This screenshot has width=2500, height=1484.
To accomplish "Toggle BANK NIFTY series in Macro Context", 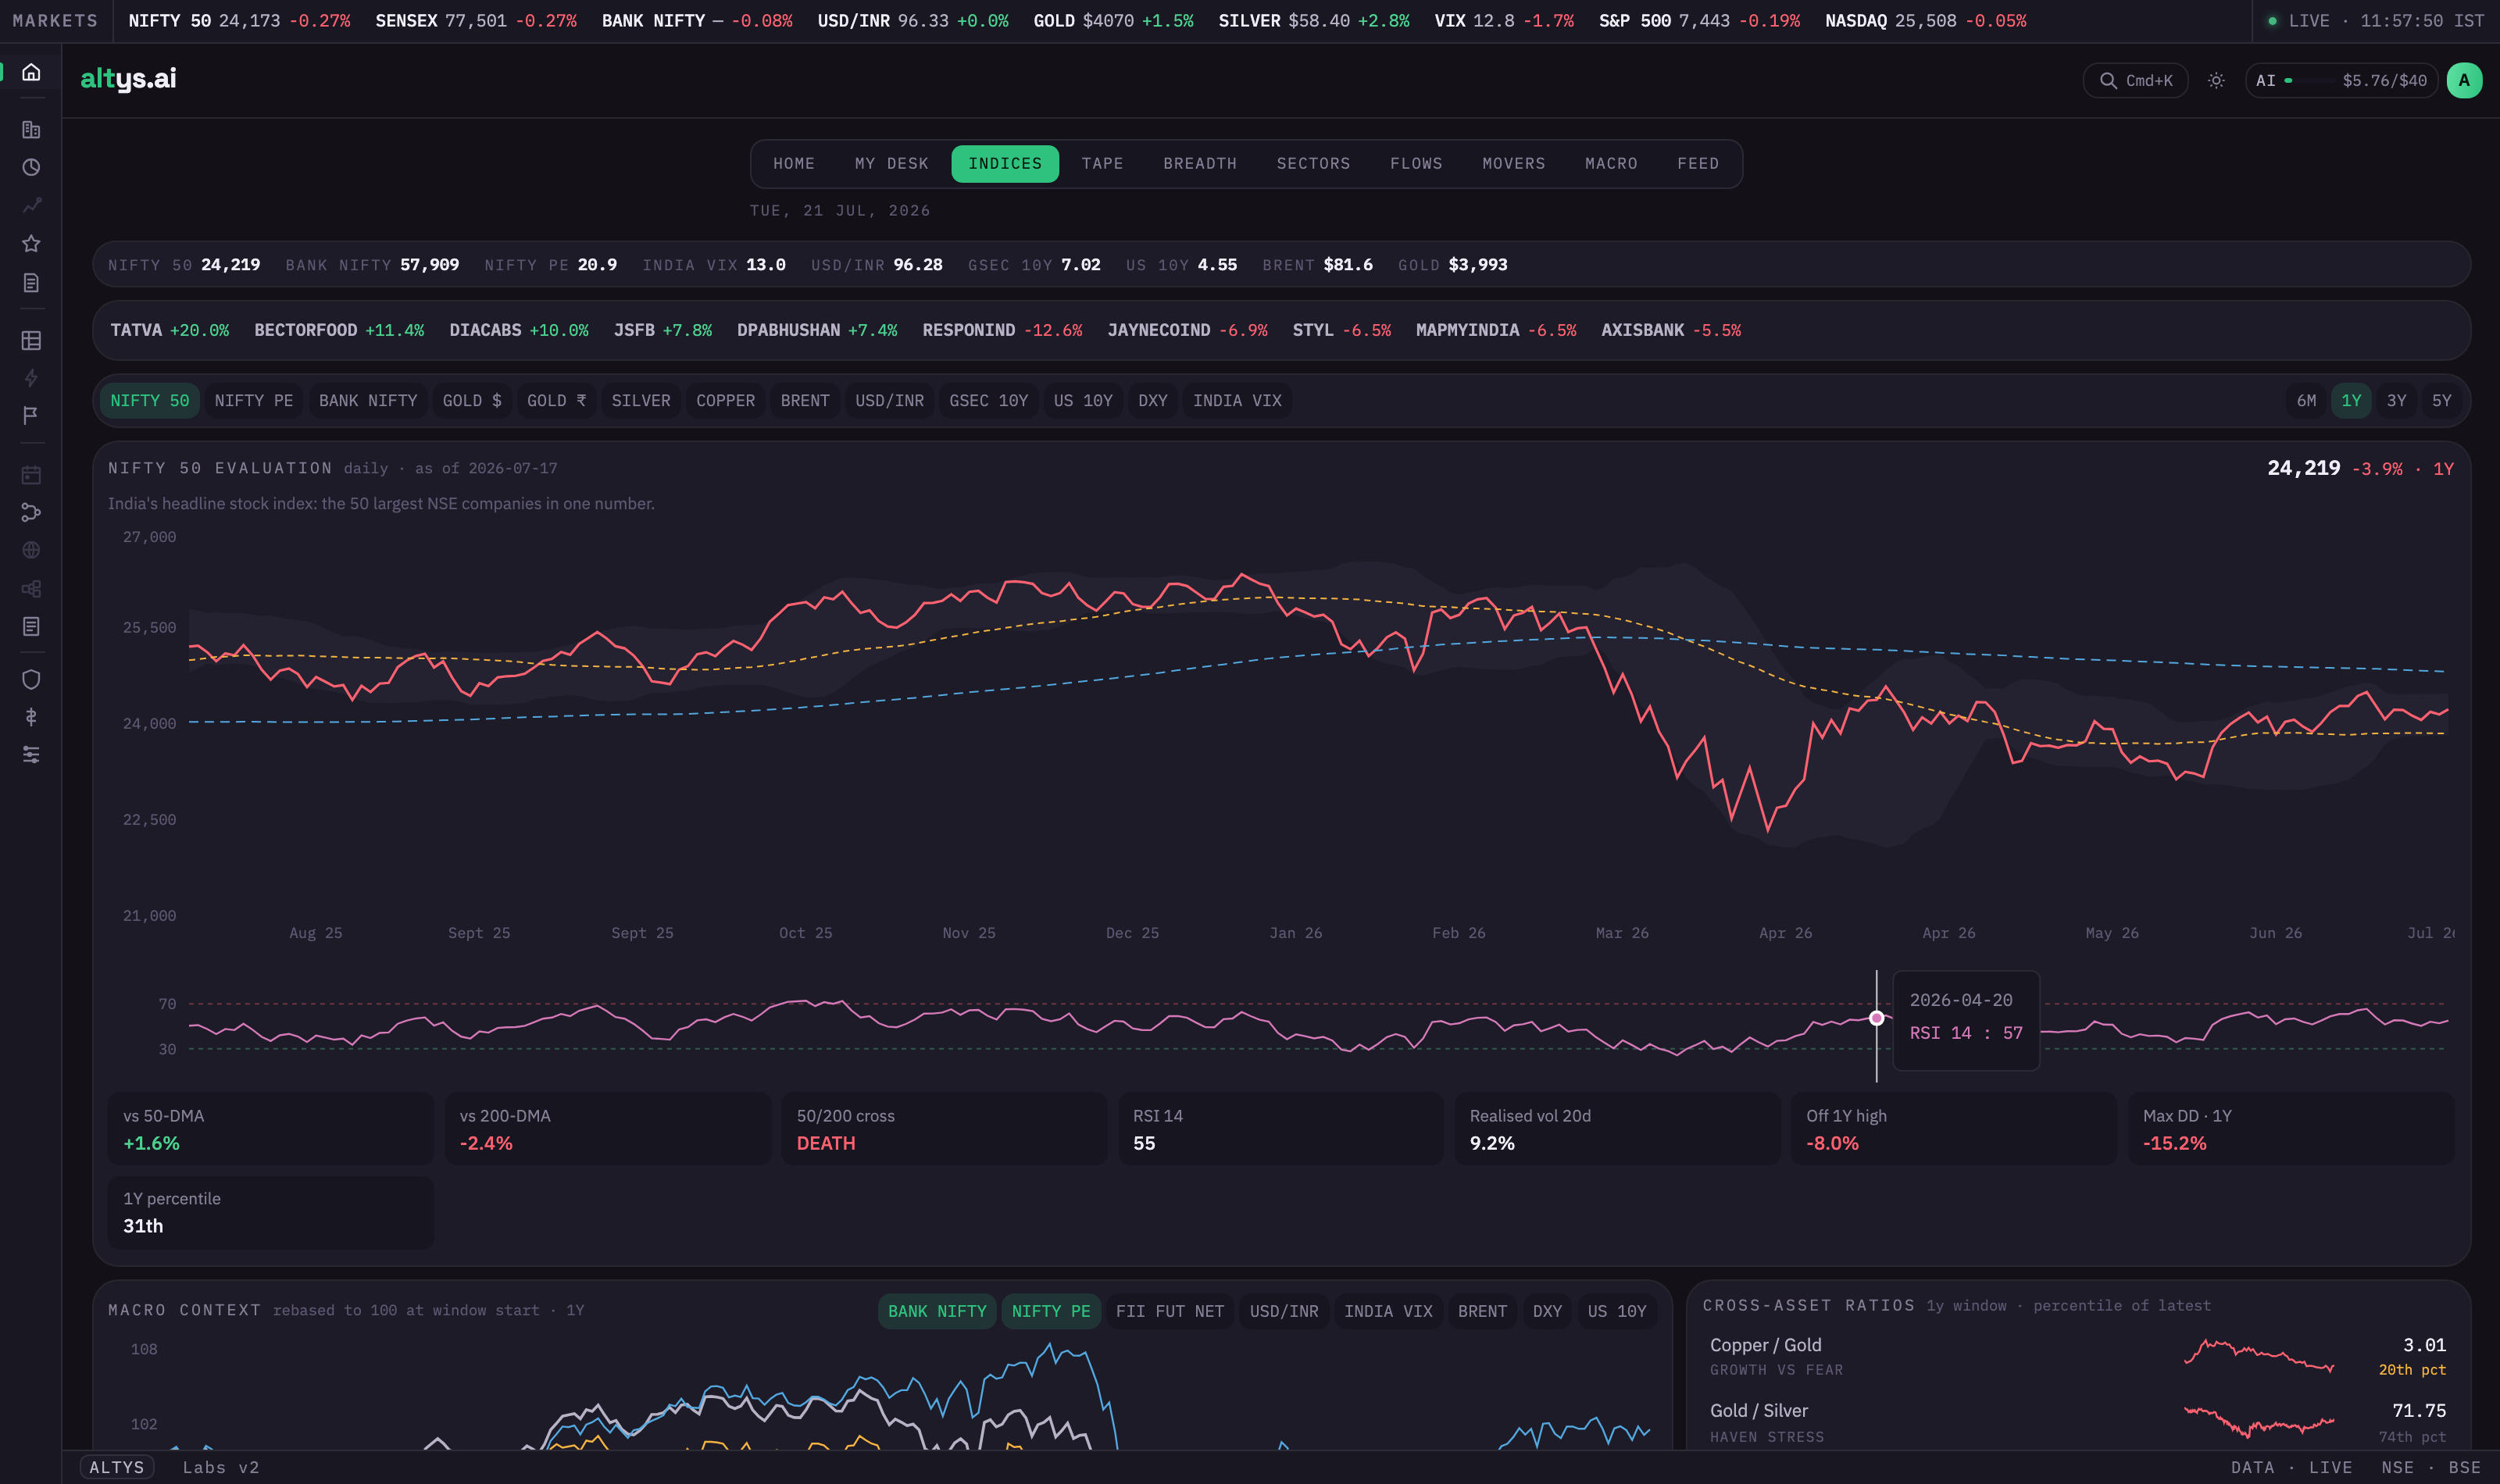I will [937, 1311].
